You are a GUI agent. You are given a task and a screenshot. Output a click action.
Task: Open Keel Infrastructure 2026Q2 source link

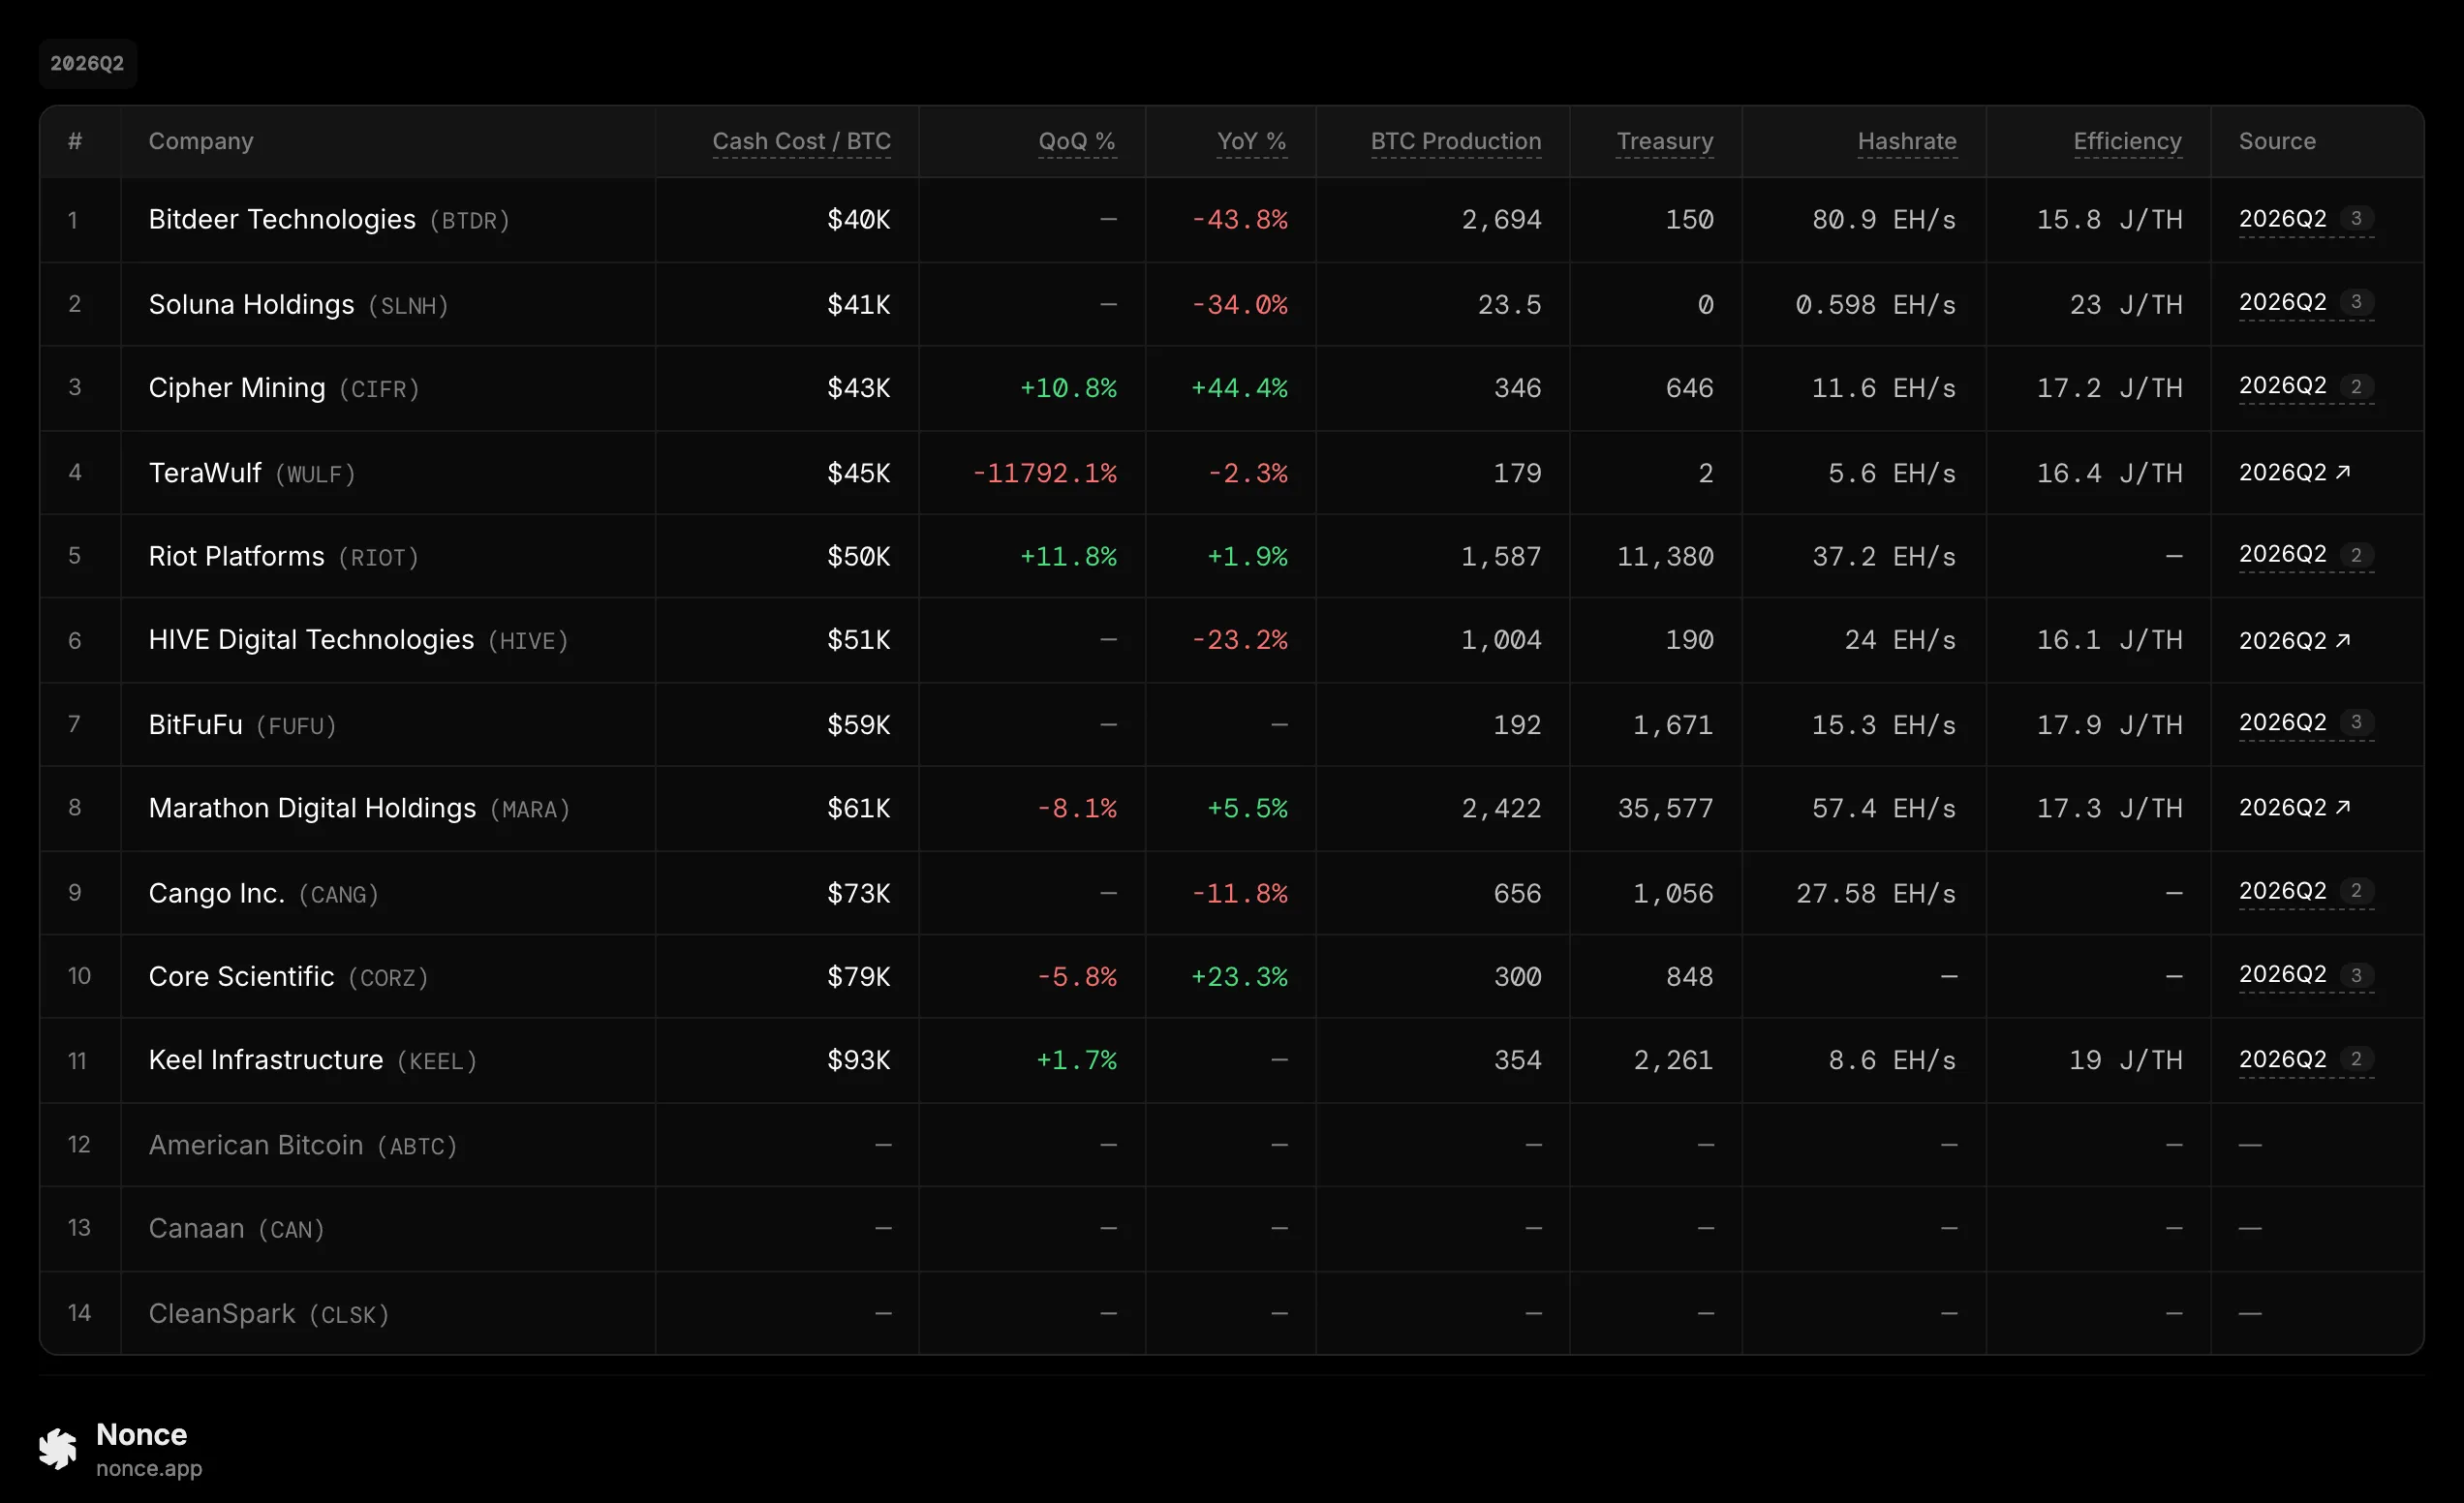click(x=2283, y=1060)
